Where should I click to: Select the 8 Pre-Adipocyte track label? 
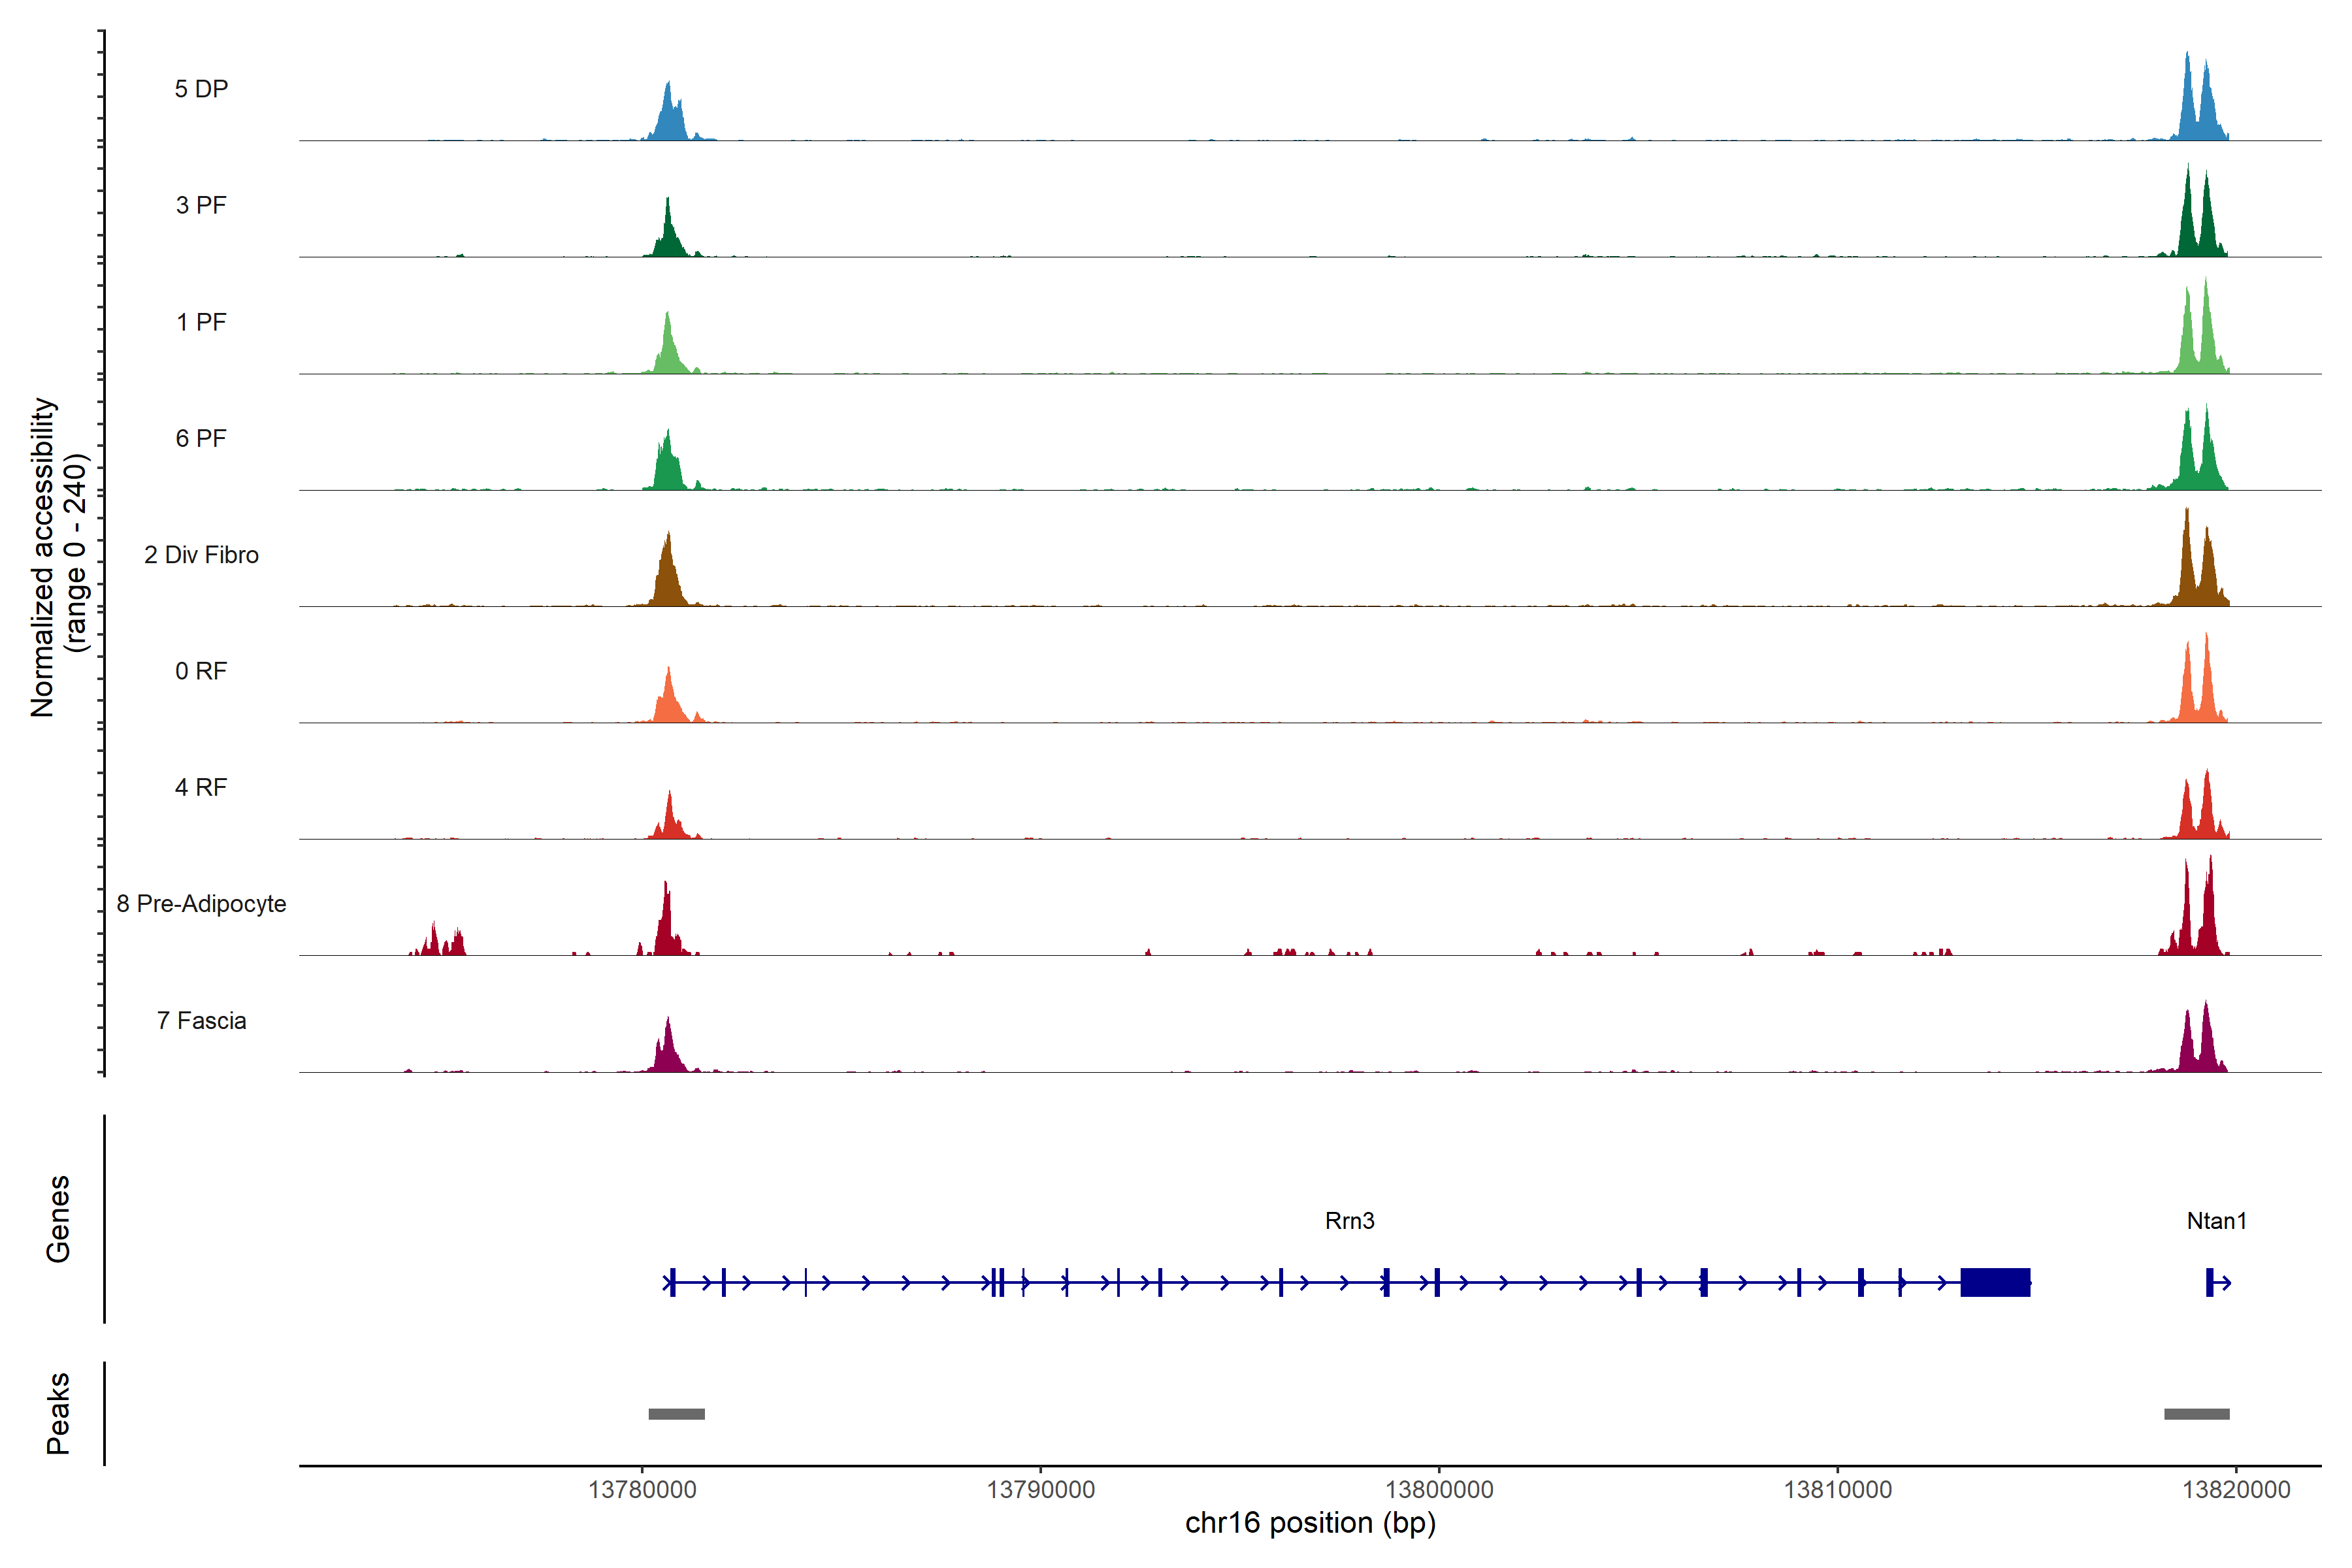coord(201,904)
